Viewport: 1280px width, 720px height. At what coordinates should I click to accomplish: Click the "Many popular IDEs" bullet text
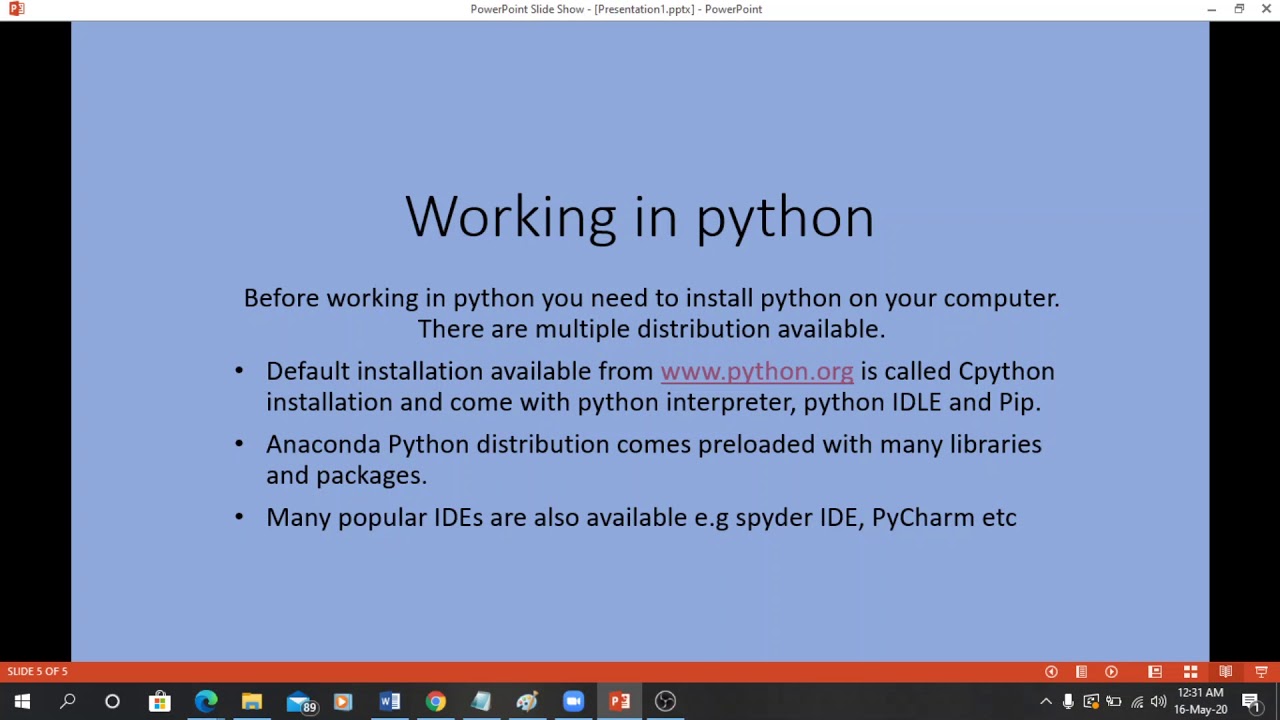641,517
